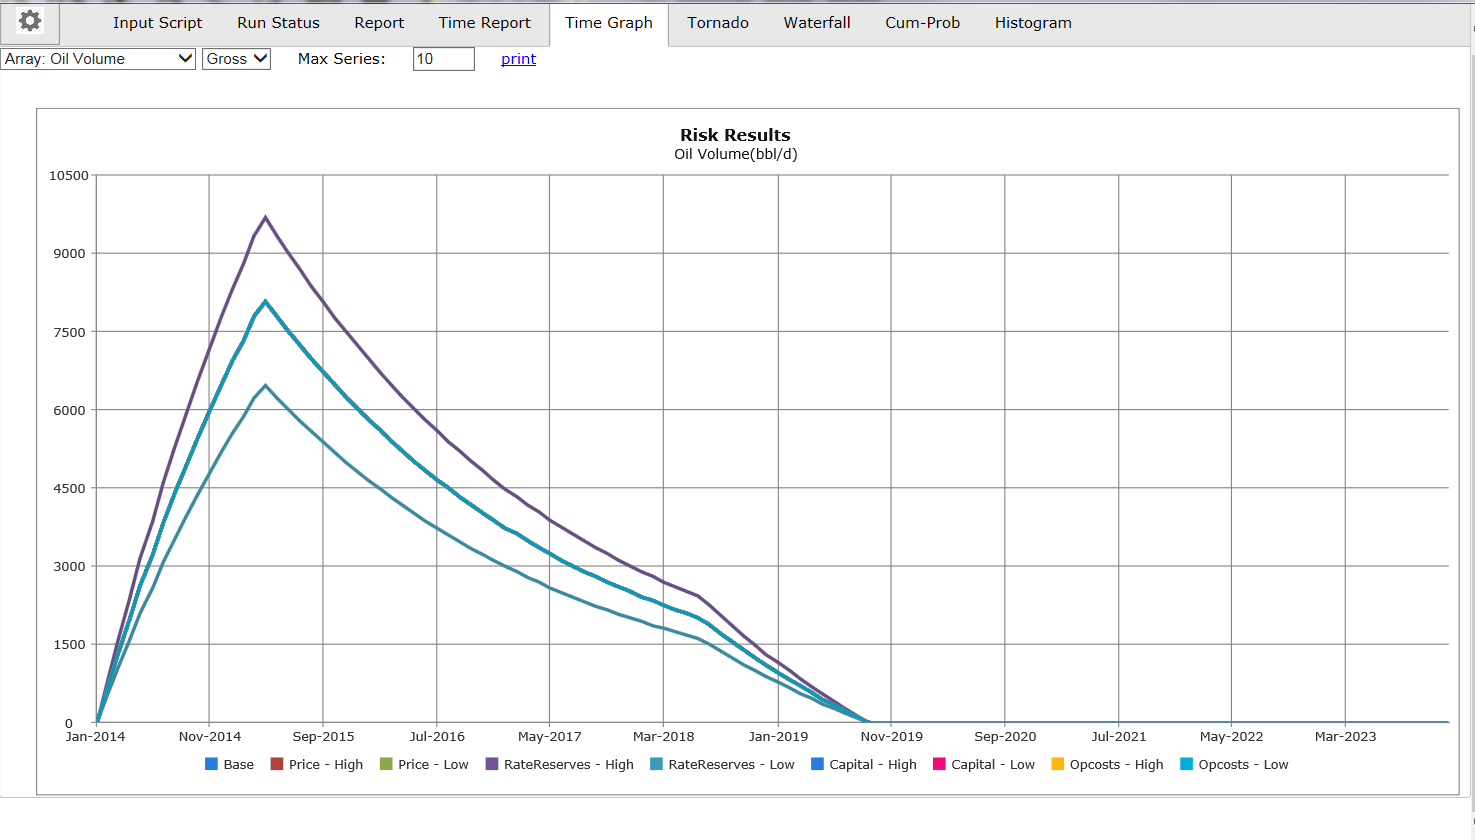
Task: Click the Nov-2019 x-axis label
Action: click(x=892, y=736)
